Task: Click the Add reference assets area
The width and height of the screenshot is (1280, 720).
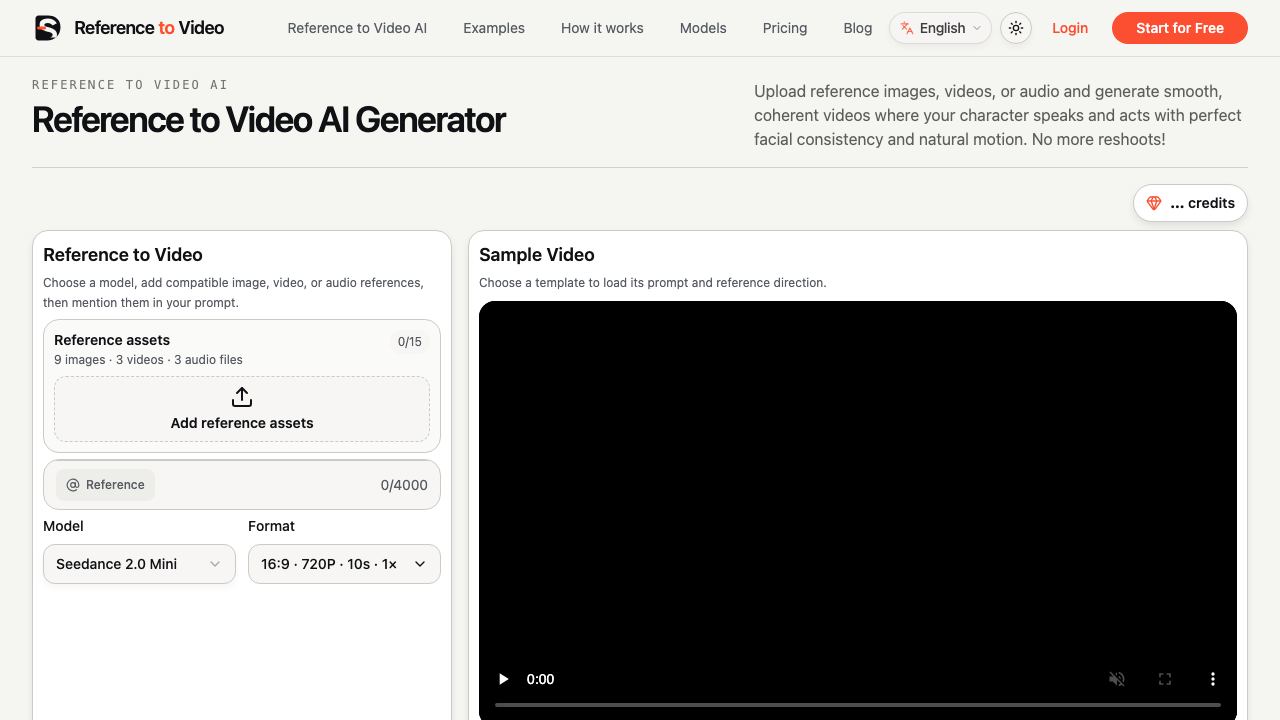Action: 242,409
